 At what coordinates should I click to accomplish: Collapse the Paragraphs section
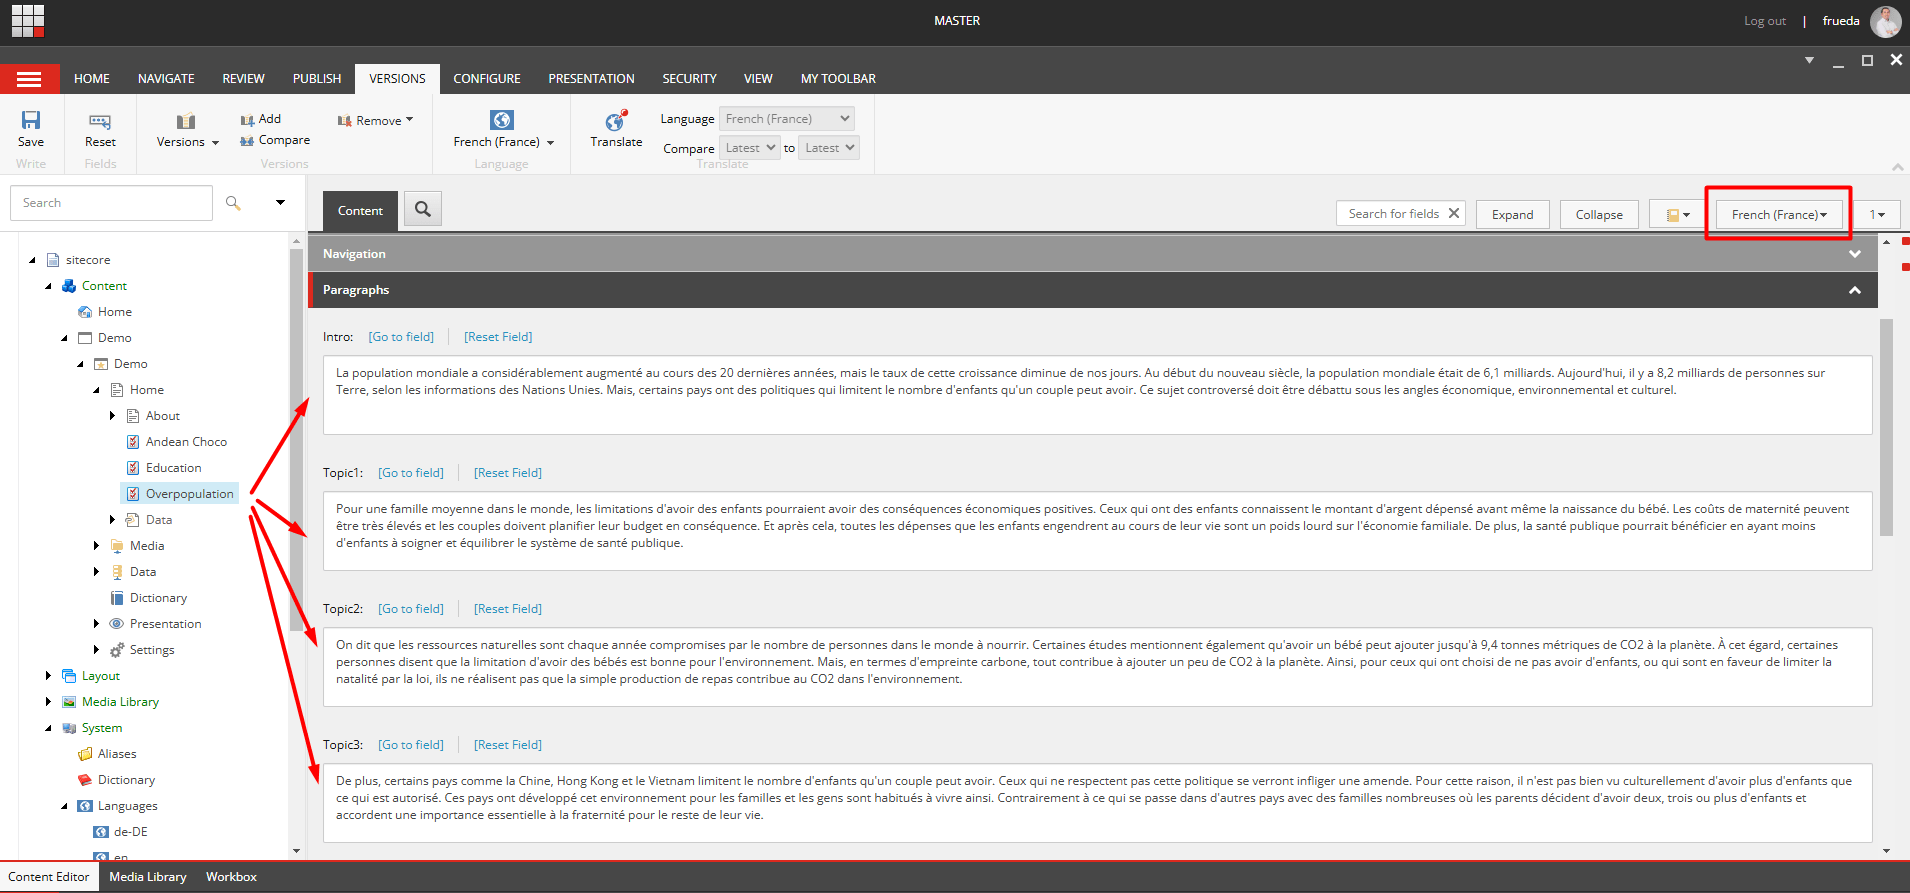(1855, 290)
